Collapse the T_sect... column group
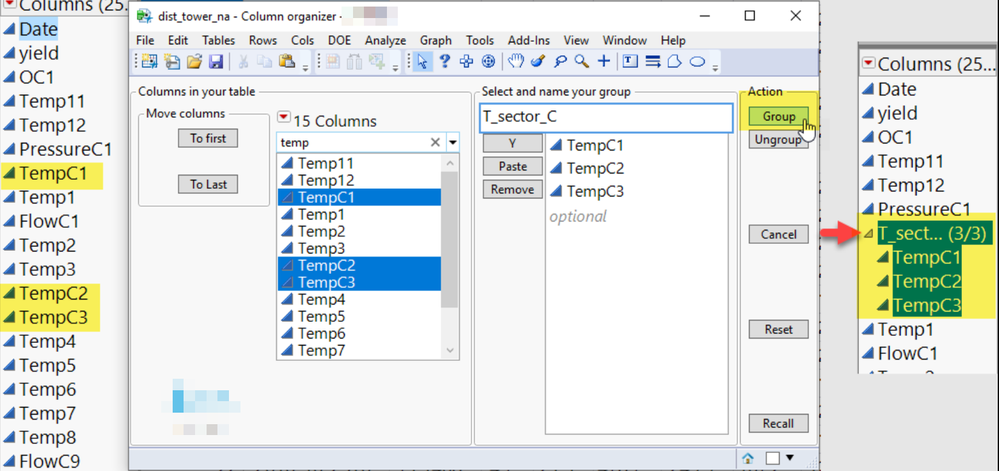Image resolution: width=999 pixels, height=471 pixels. (x=867, y=234)
